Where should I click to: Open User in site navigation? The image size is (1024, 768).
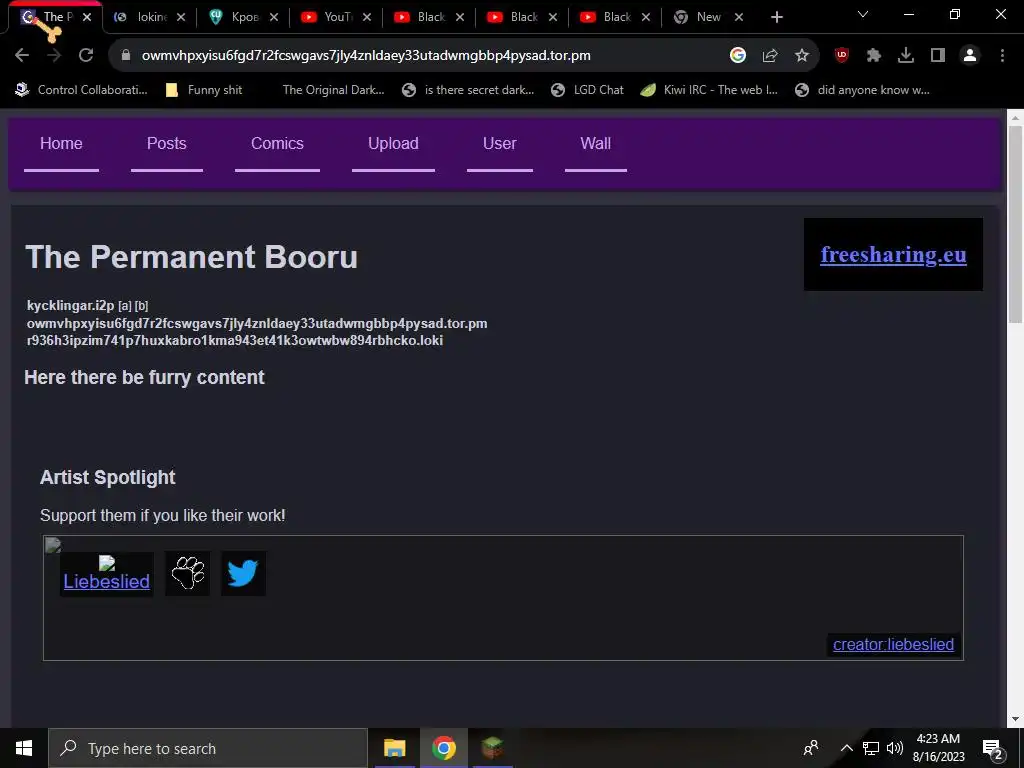[x=500, y=144]
